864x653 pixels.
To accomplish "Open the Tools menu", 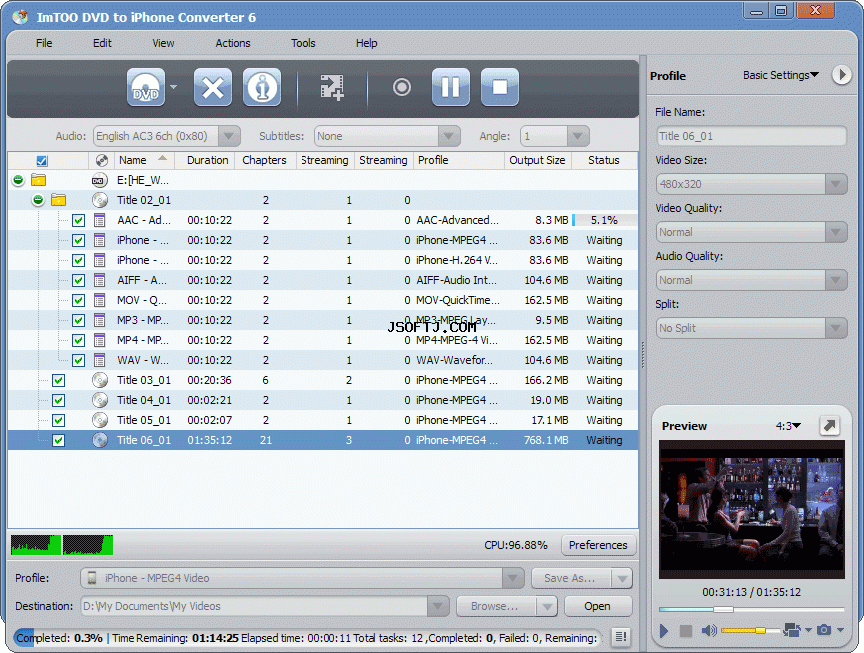I will [303, 43].
